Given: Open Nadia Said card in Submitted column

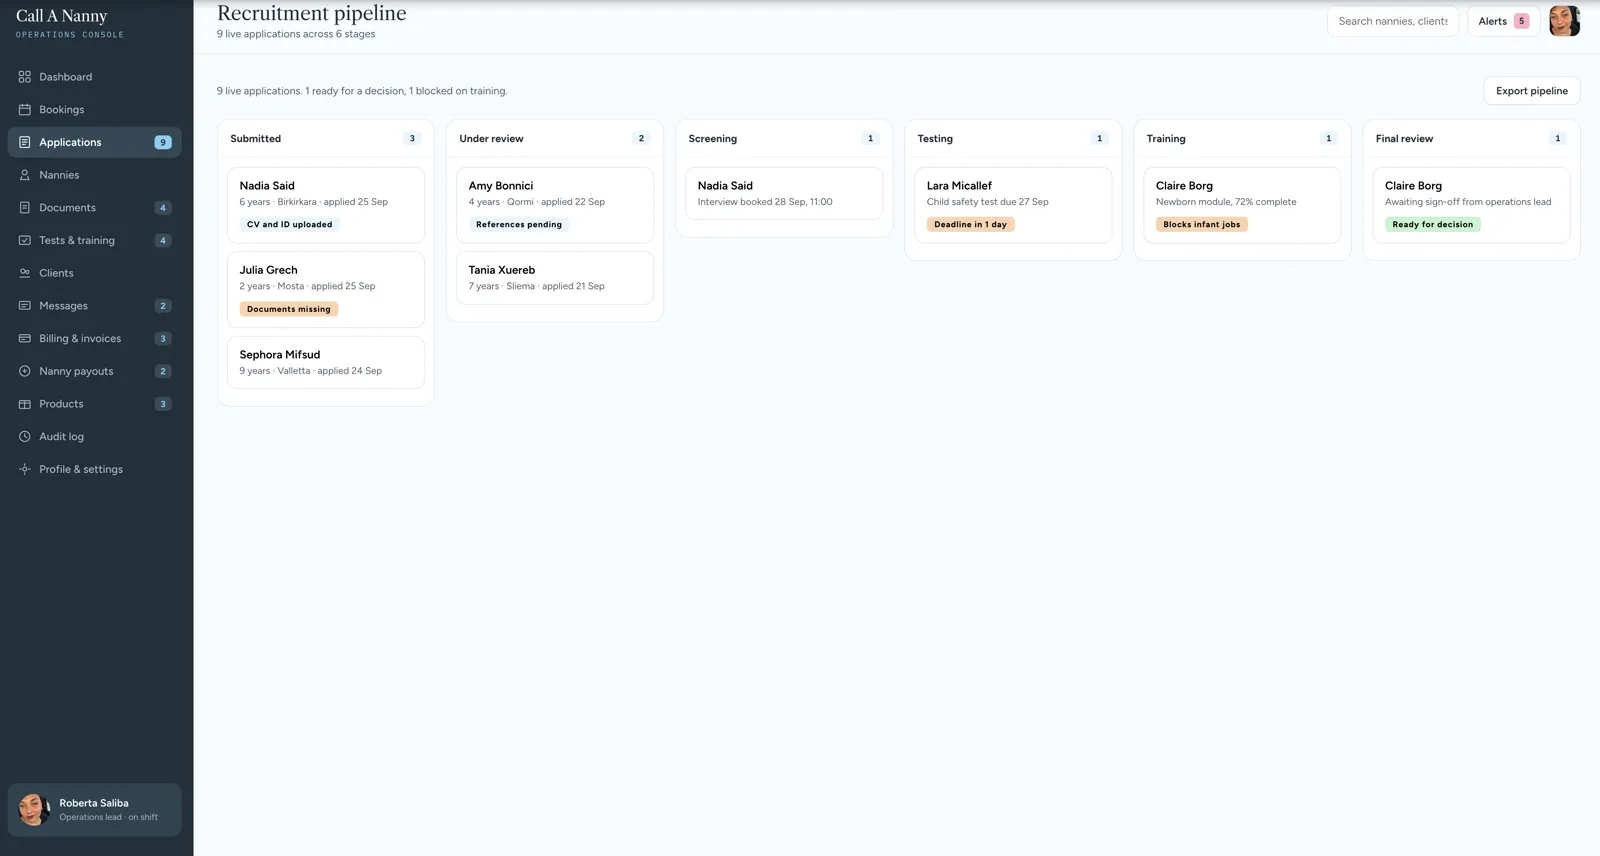Looking at the screenshot, I should (326, 205).
